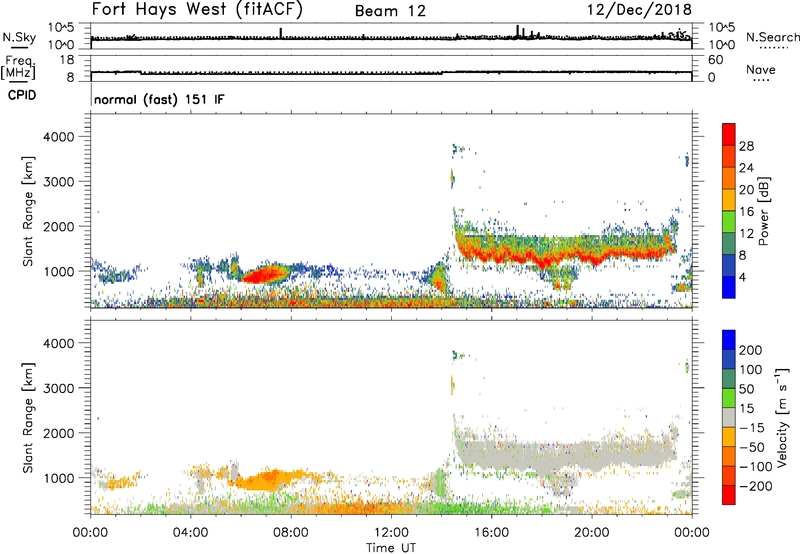This screenshot has height=554, width=800.
Task: Click the red bottom segment of Velocity colorbar
Action: (x=729, y=495)
